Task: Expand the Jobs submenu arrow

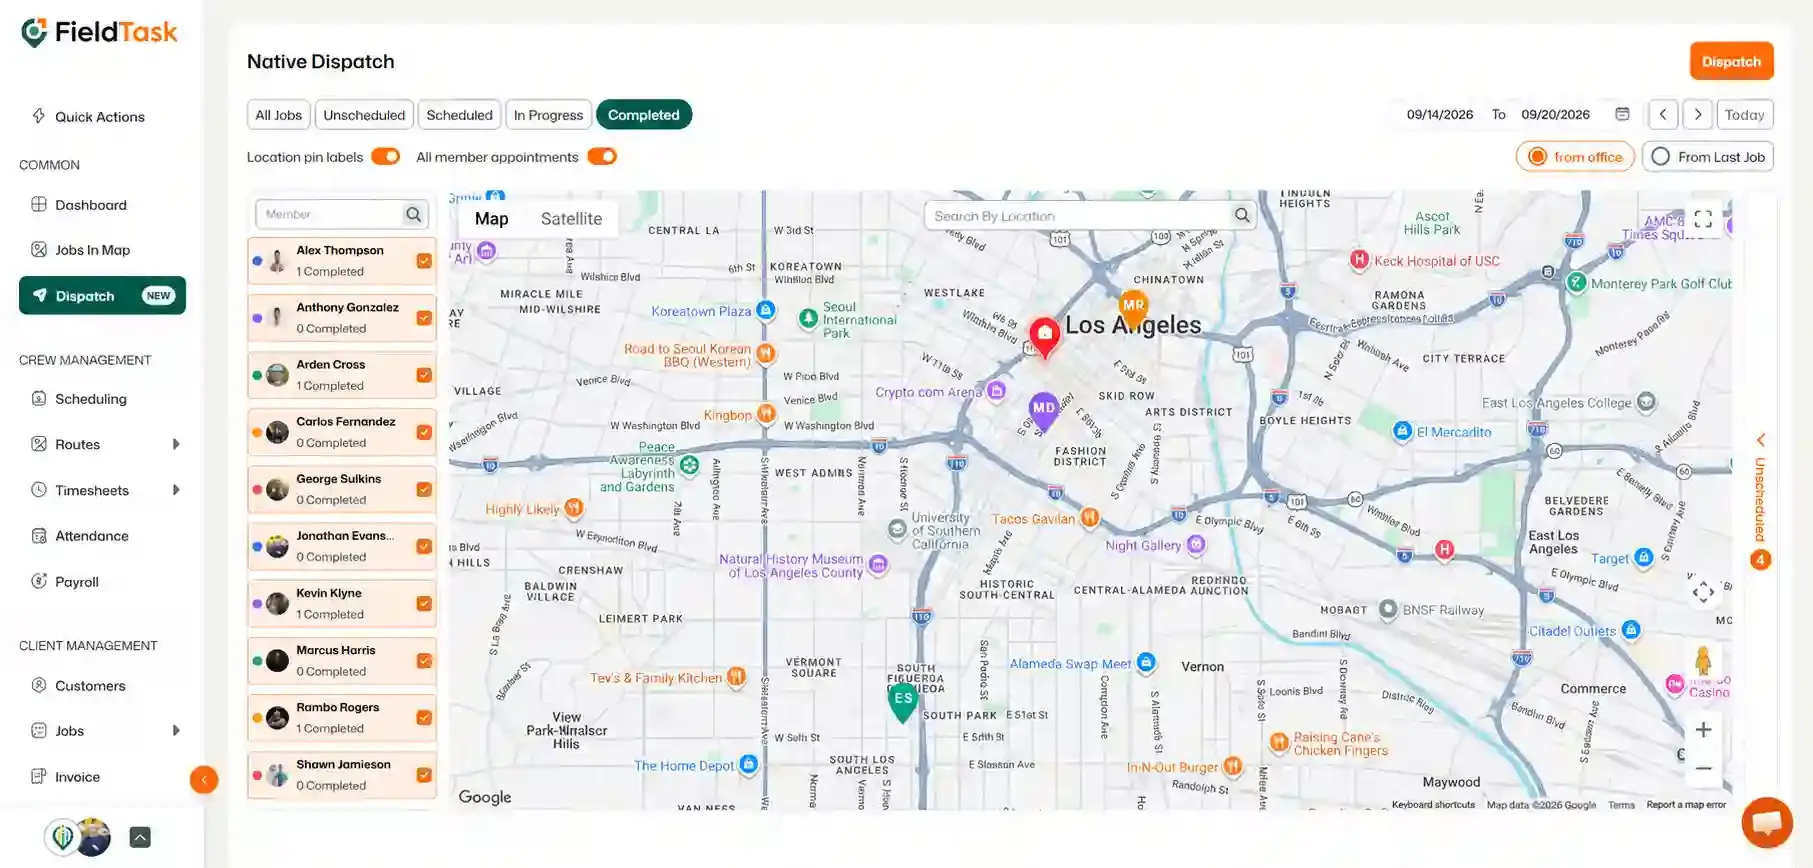Action: (x=176, y=731)
